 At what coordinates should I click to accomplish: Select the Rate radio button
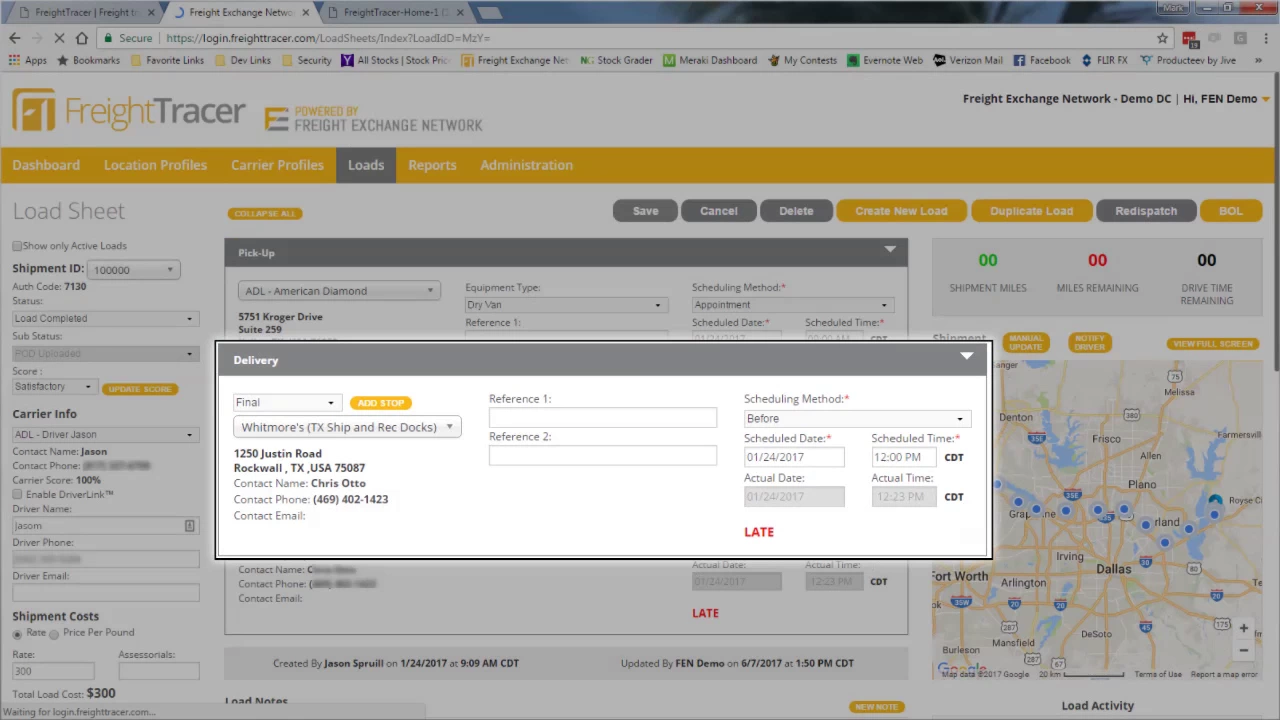pyautogui.click(x=17, y=633)
